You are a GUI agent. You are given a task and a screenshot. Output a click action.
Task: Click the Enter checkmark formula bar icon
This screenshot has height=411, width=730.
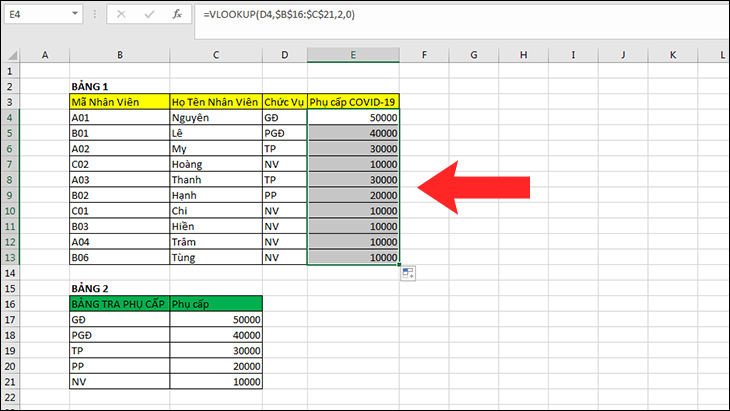pyautogui.click(x=149, y=14)
